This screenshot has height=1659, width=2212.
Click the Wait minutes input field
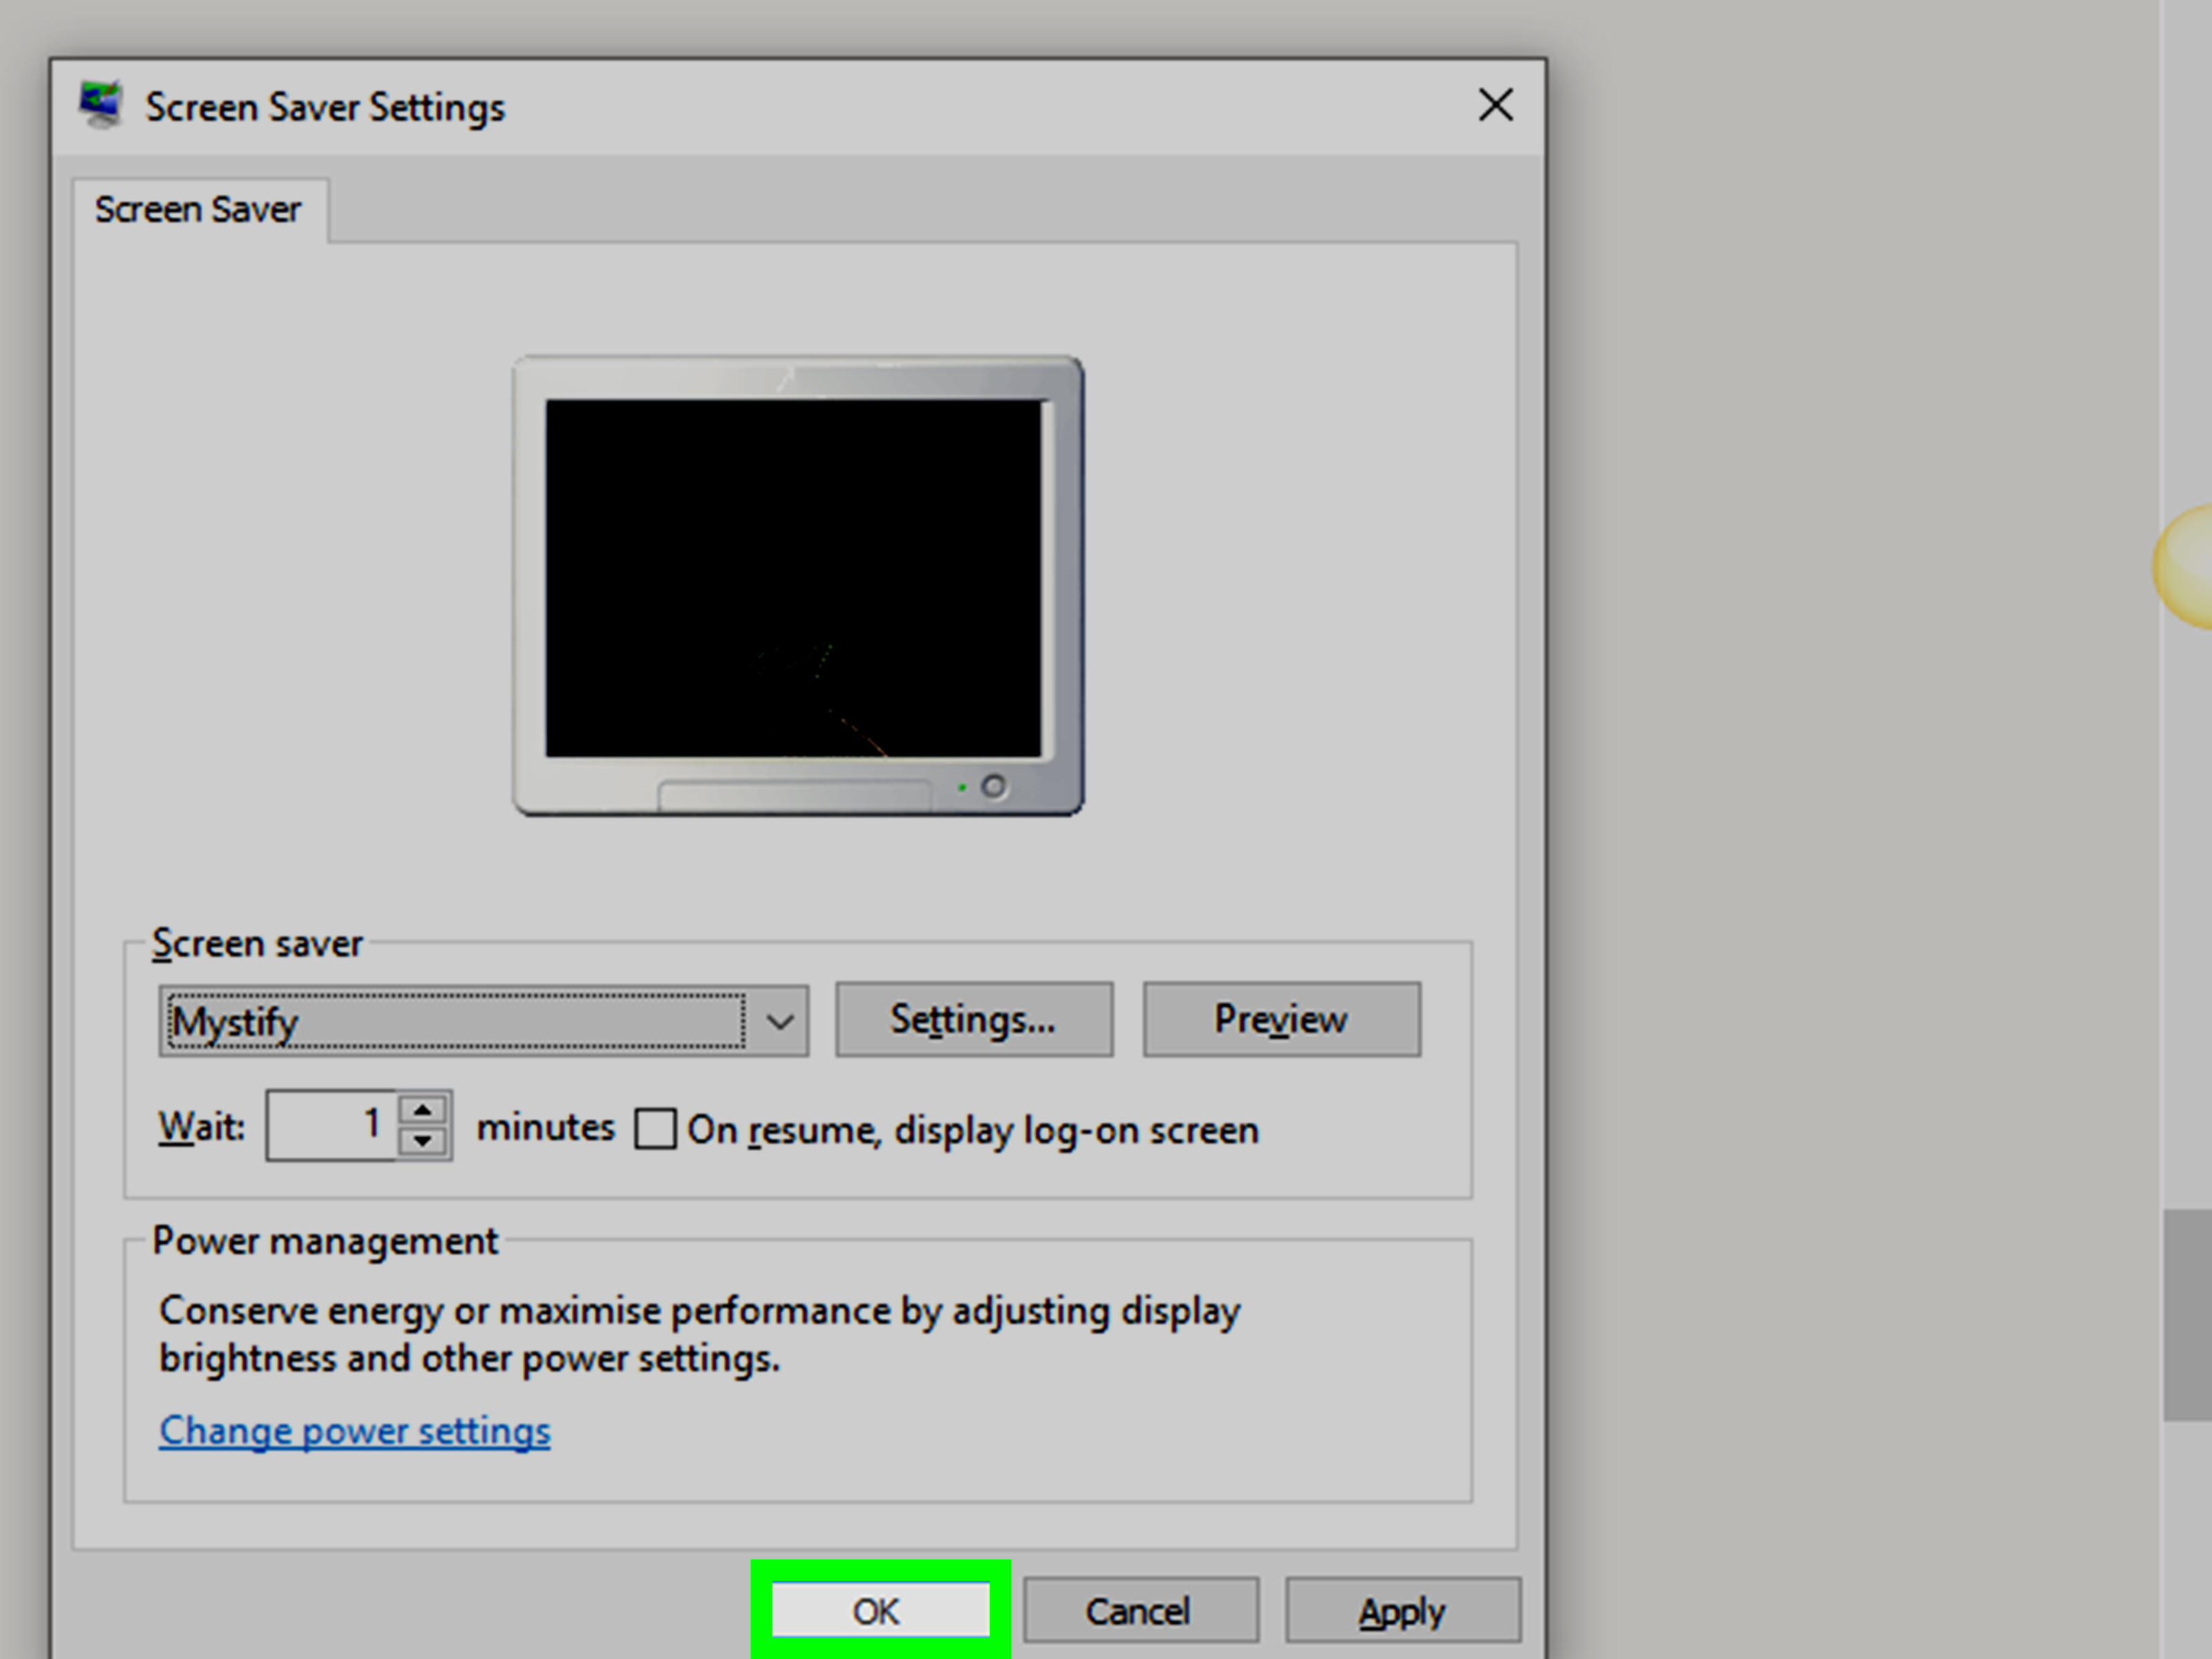click(x=331, y=1125)
